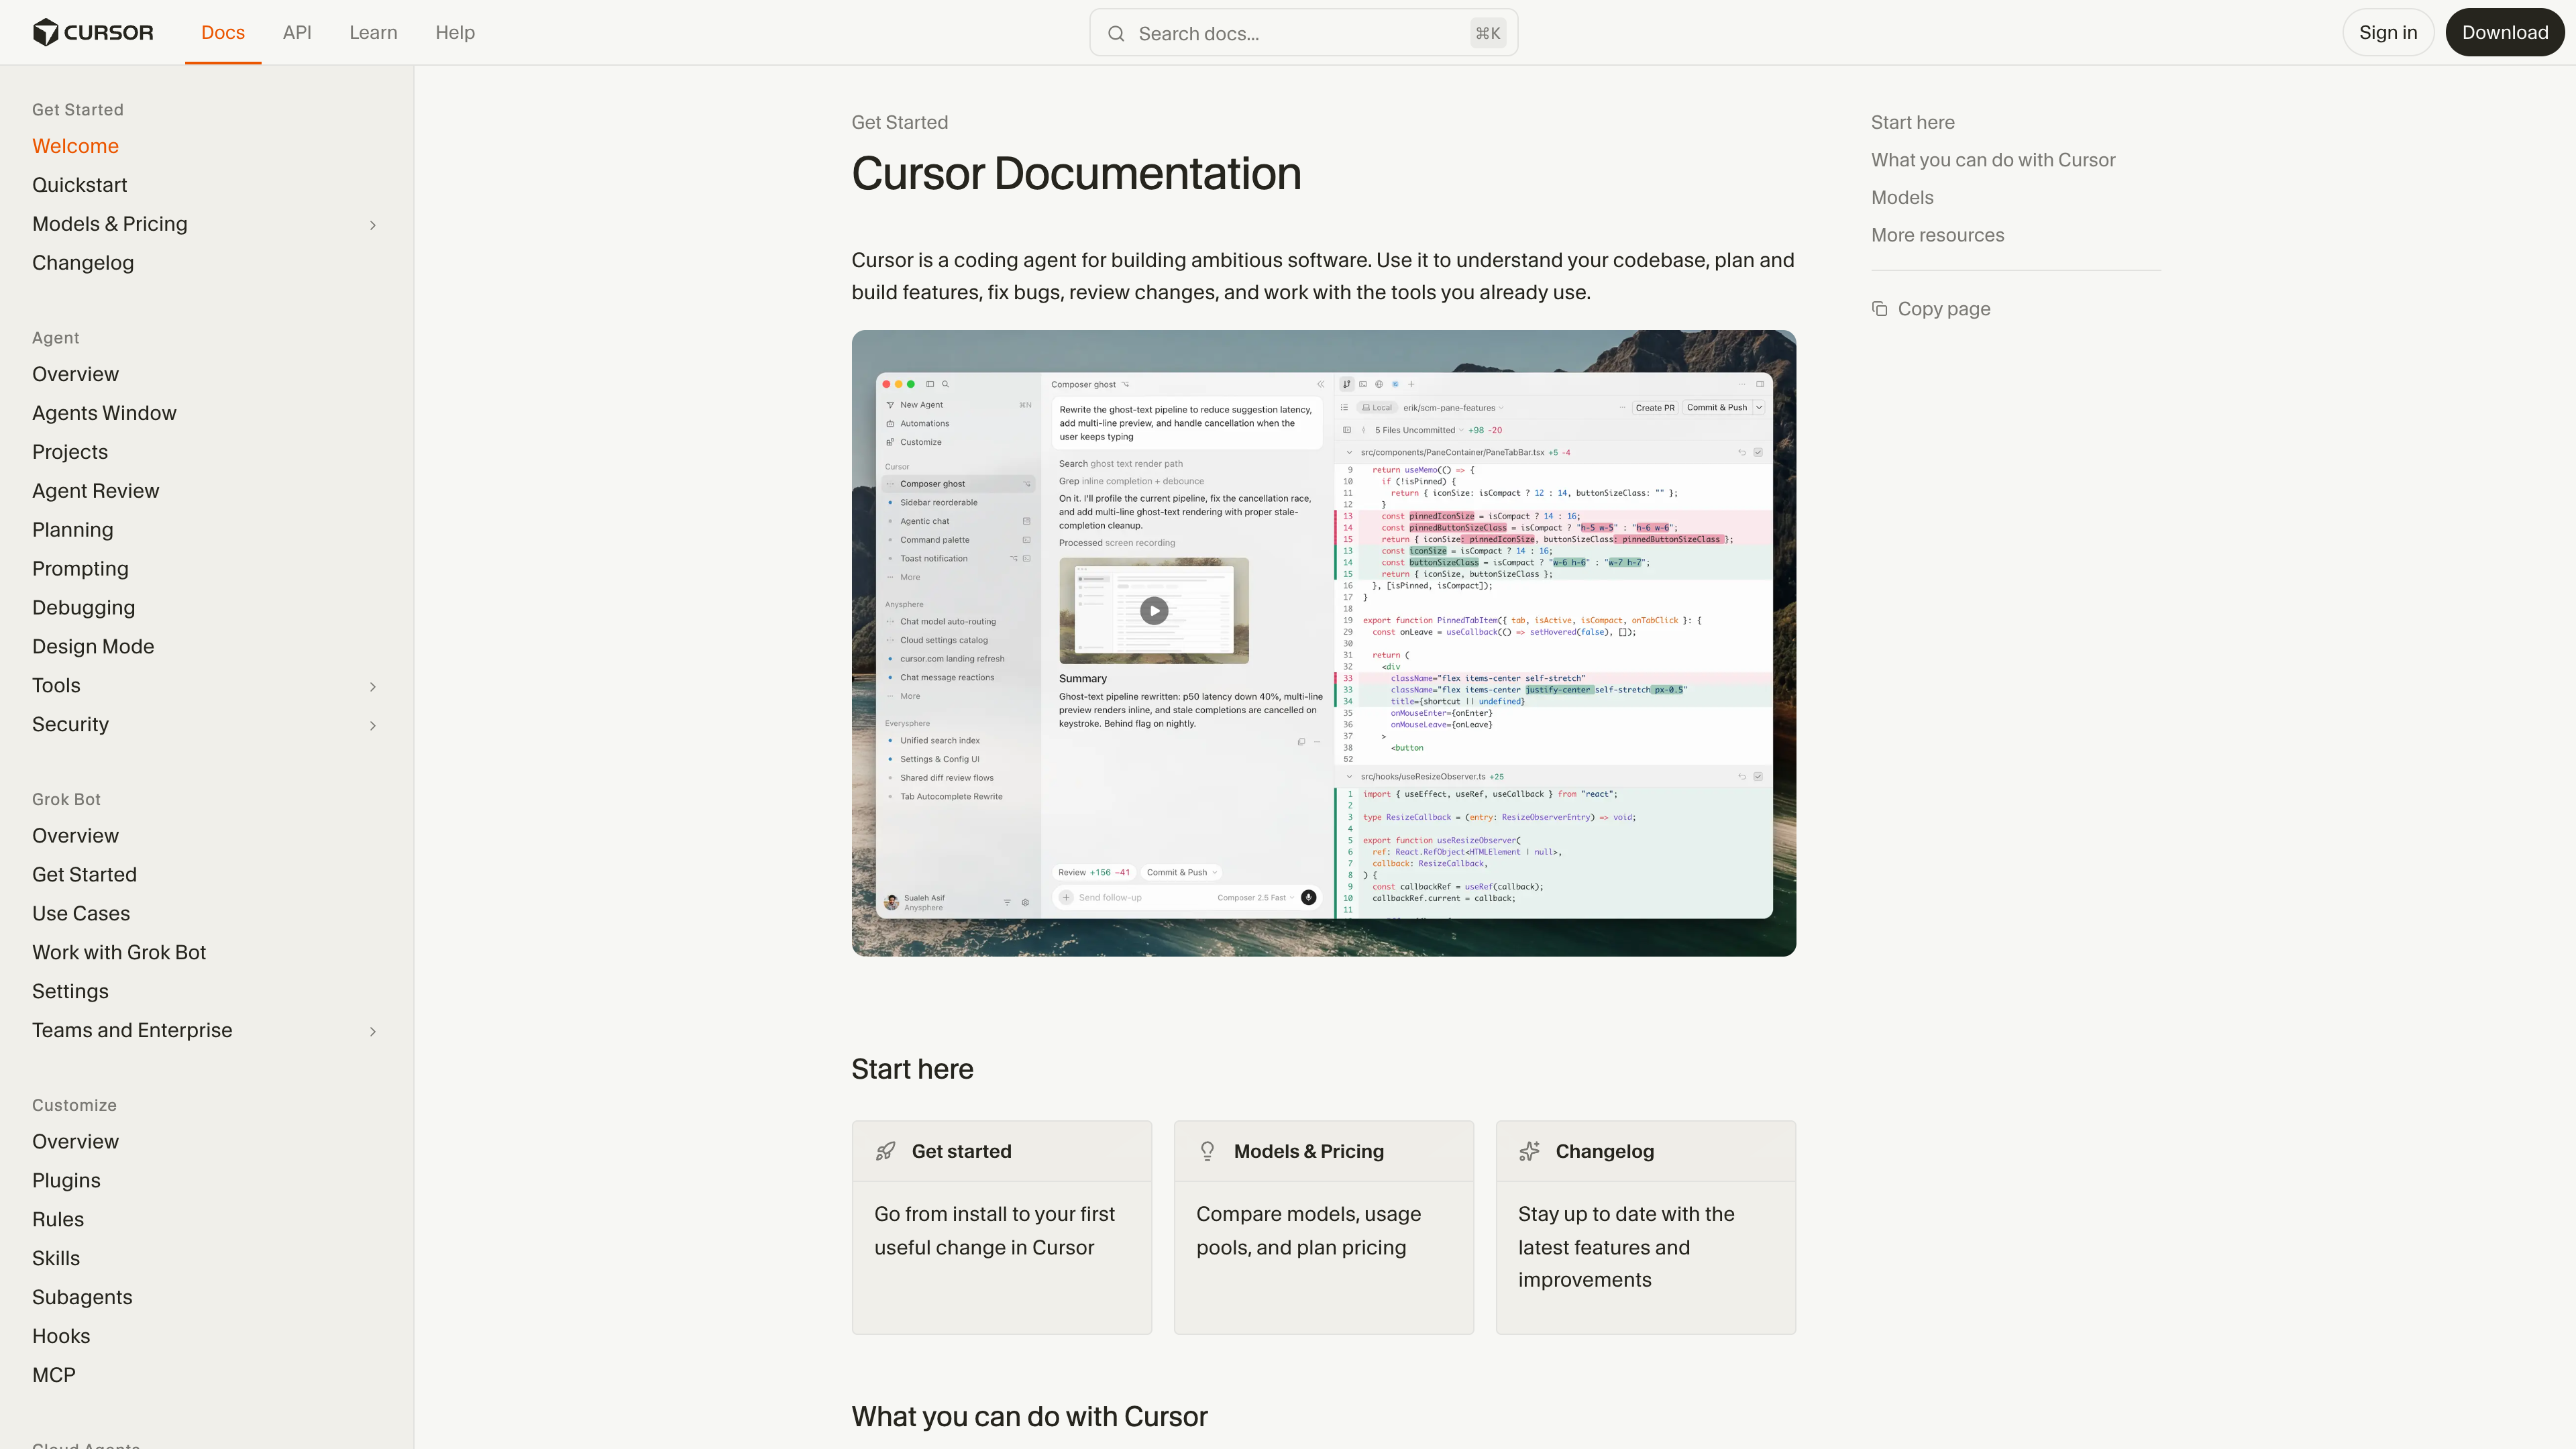Click the New Agent icon in the screenshot
The width and height of the screenshot is (2576, 1449).
pyautogui.click(x=890, y=405)
